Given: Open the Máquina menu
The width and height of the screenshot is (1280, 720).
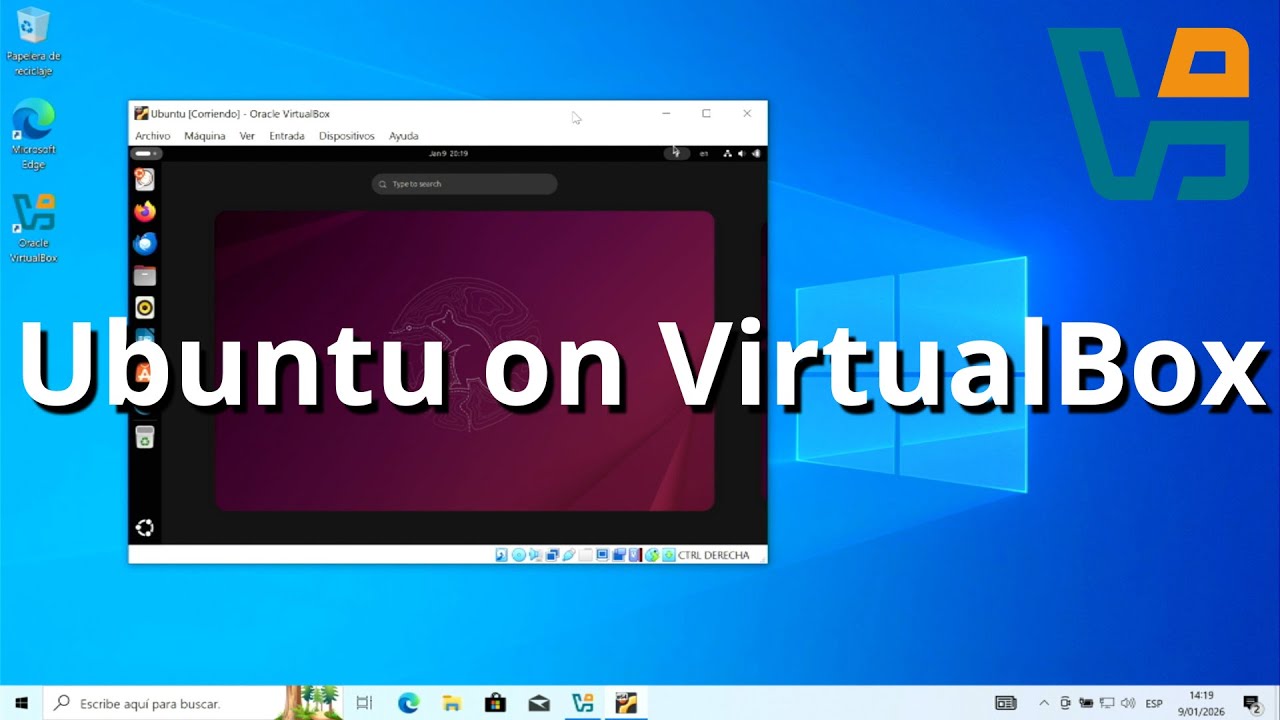Looking at the screenshot, I should click(205, 136).
